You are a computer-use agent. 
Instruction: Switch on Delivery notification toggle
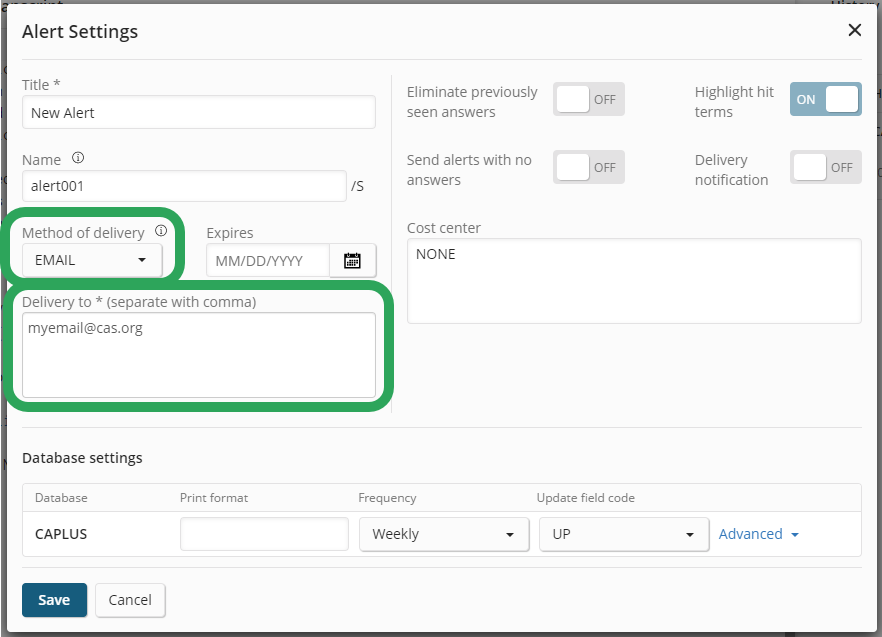tap(825, 168)
